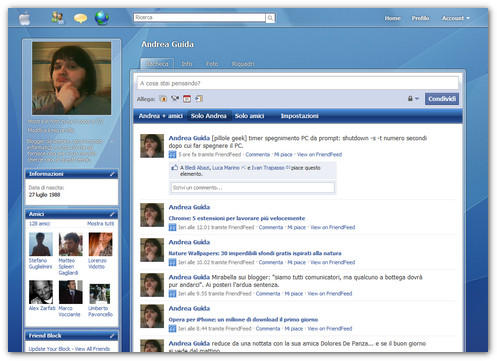This screenshot has width=497, height=361.
Task: Attach a link using the link icon
Action: [199, 99]
